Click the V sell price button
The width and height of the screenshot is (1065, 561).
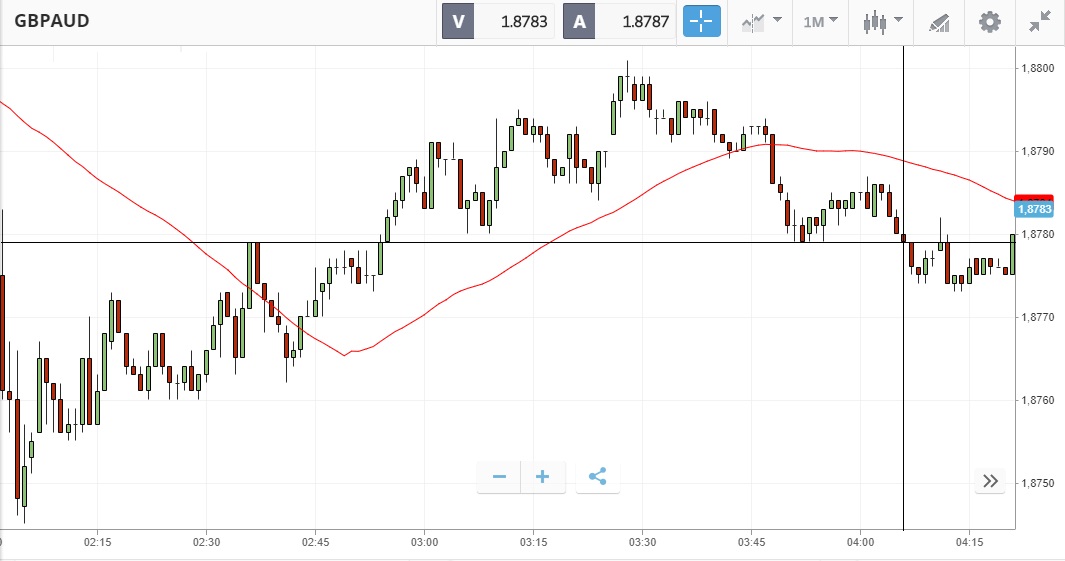coord(458,21)
